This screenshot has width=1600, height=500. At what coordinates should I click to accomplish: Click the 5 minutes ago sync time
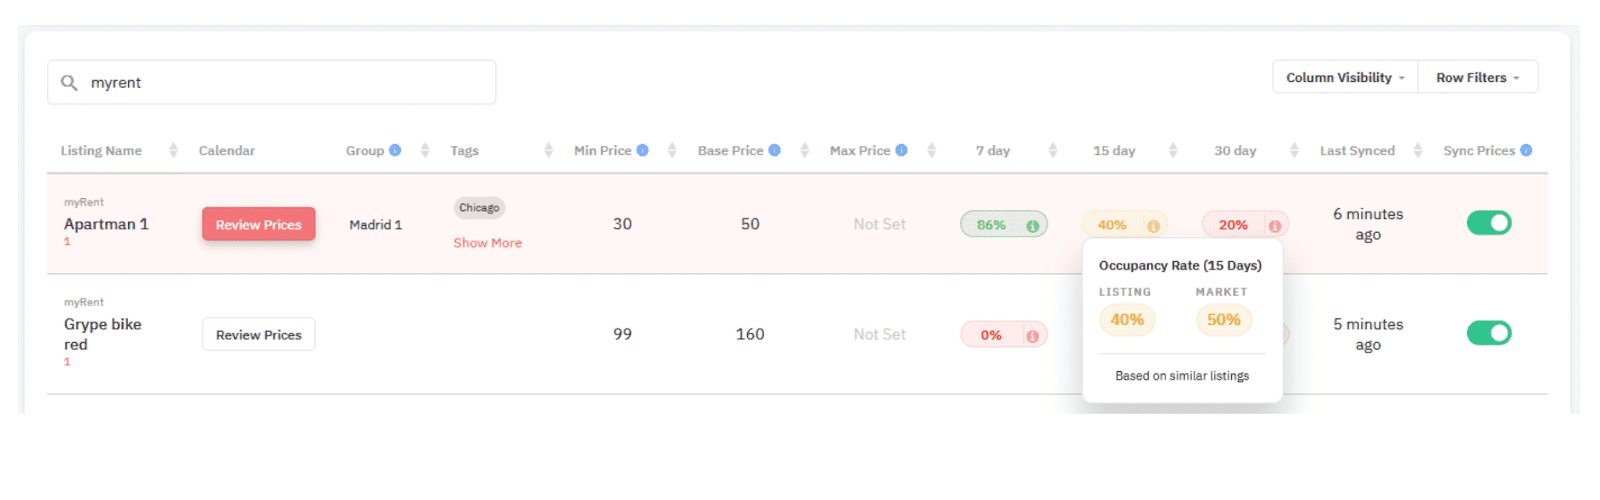[1368, 334]
